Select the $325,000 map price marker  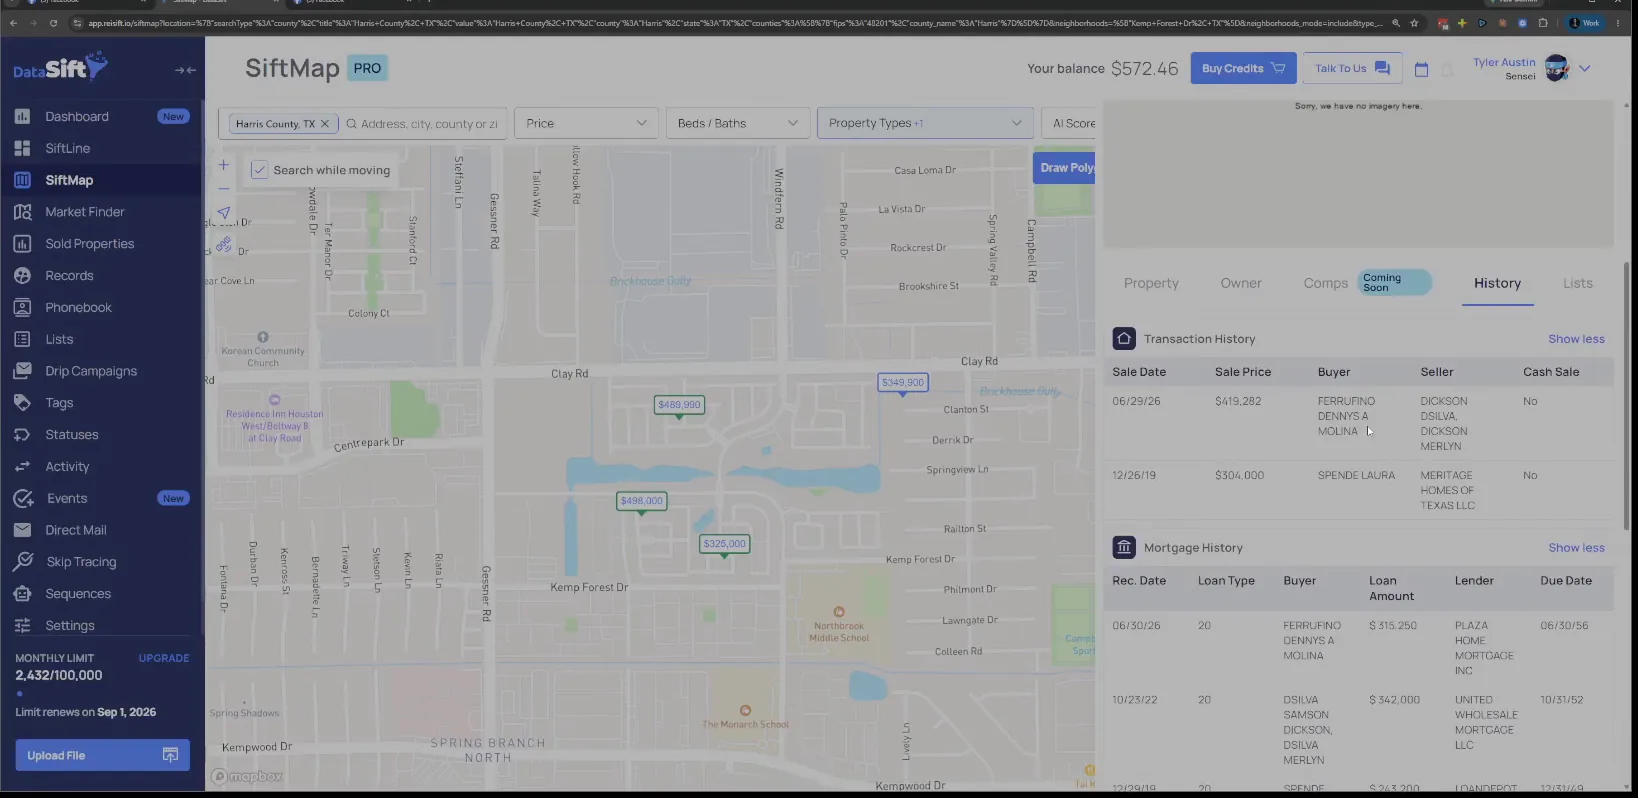point(724,544)
